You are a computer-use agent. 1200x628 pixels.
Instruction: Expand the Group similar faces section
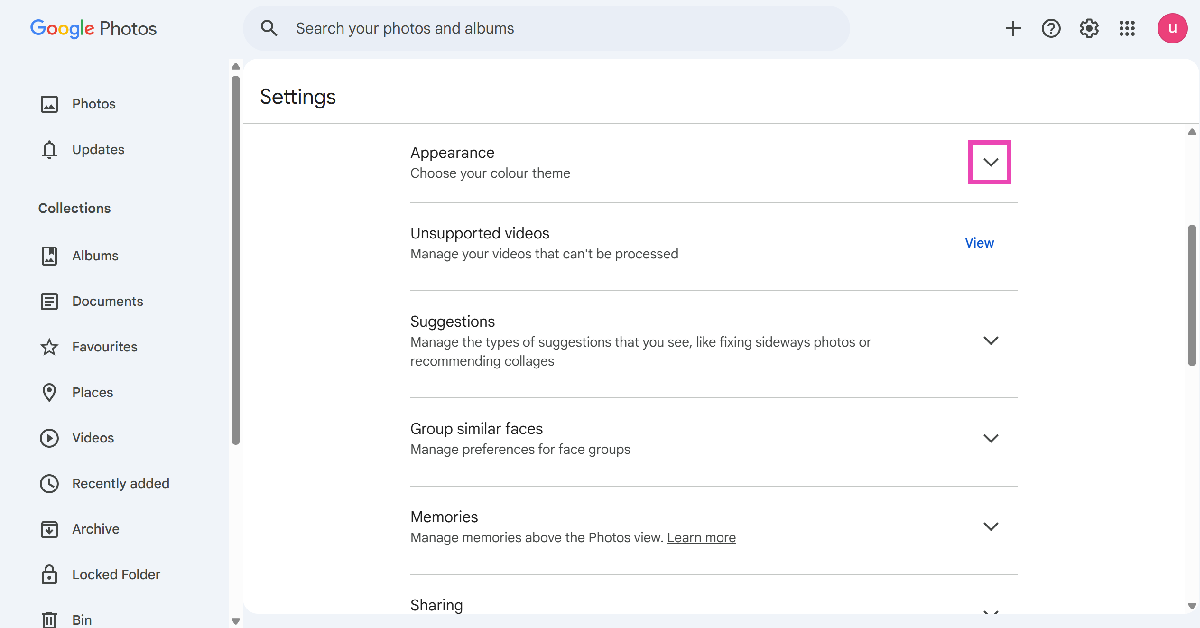tap(990, 438)
